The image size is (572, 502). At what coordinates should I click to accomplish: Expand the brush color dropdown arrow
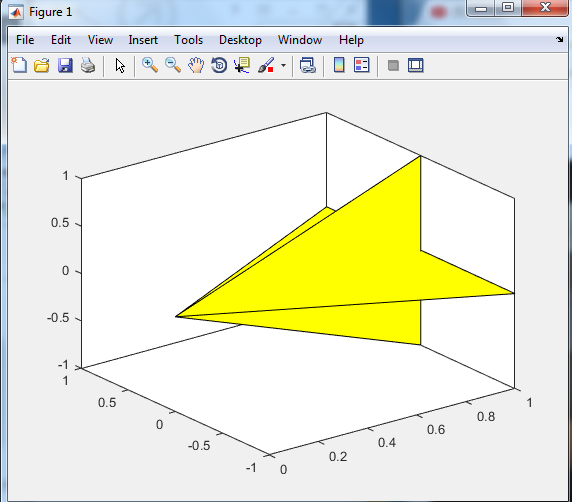(x=283, y=66)
